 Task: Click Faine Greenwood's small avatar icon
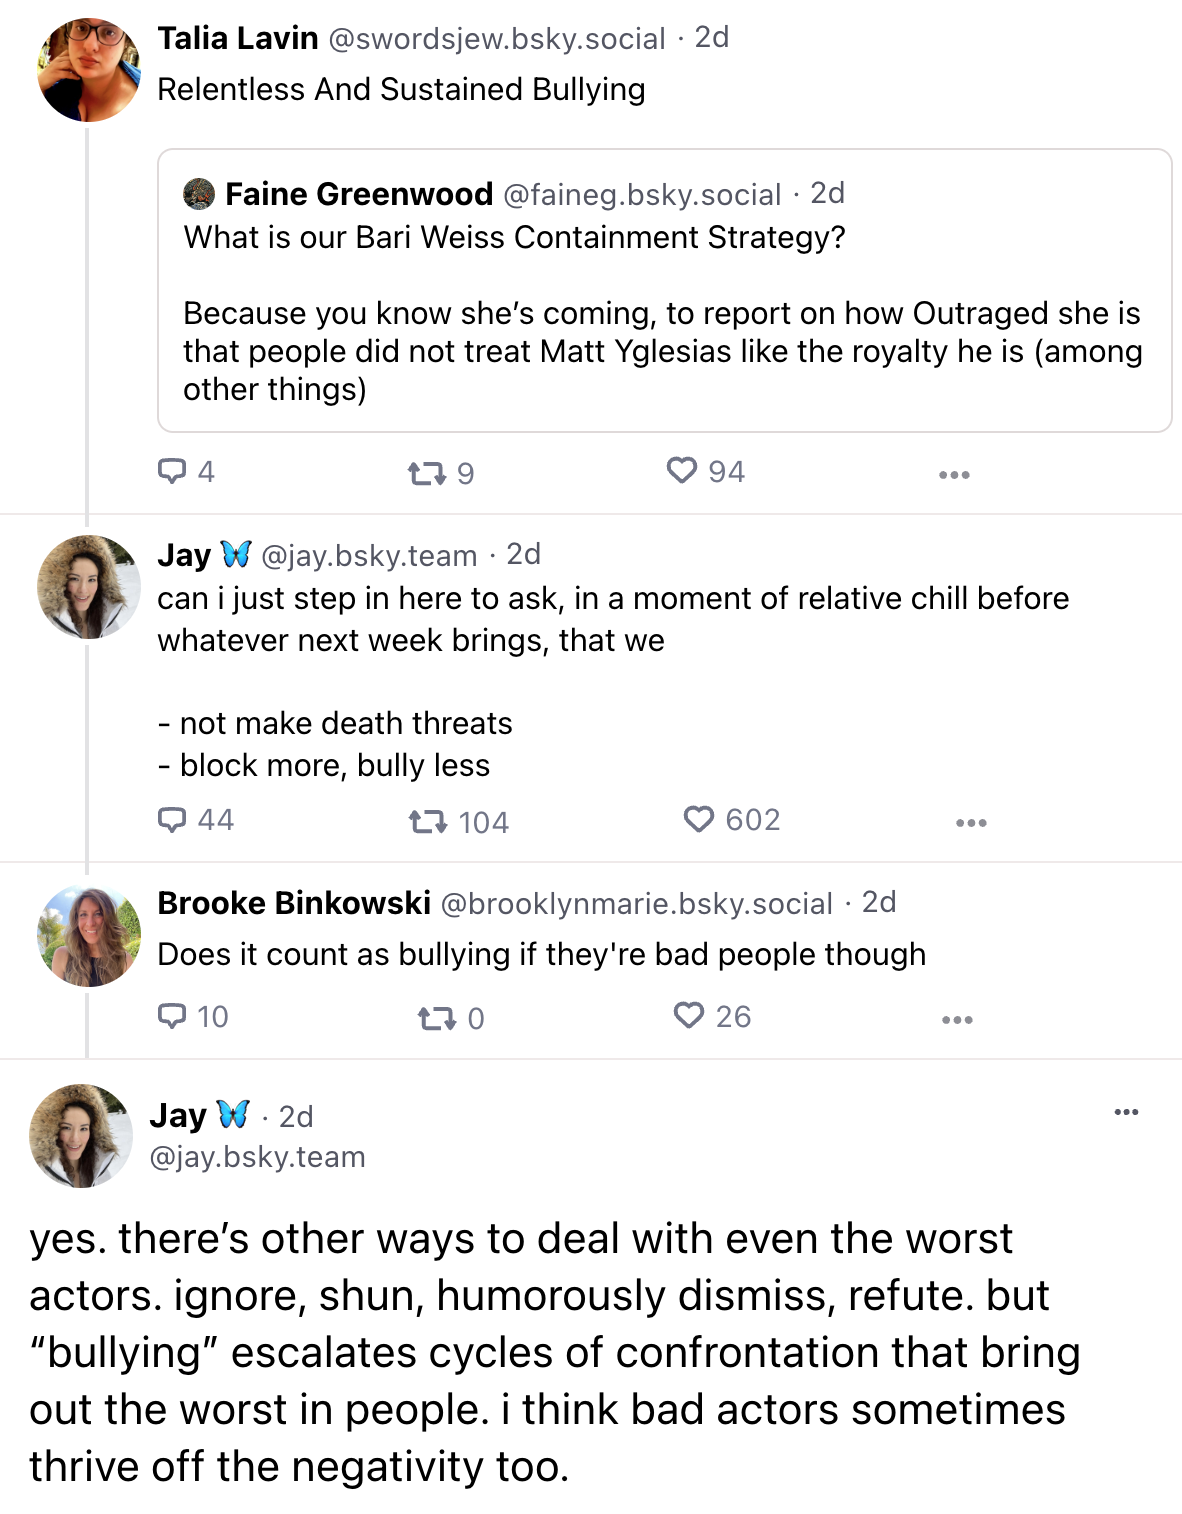(200, 194)
